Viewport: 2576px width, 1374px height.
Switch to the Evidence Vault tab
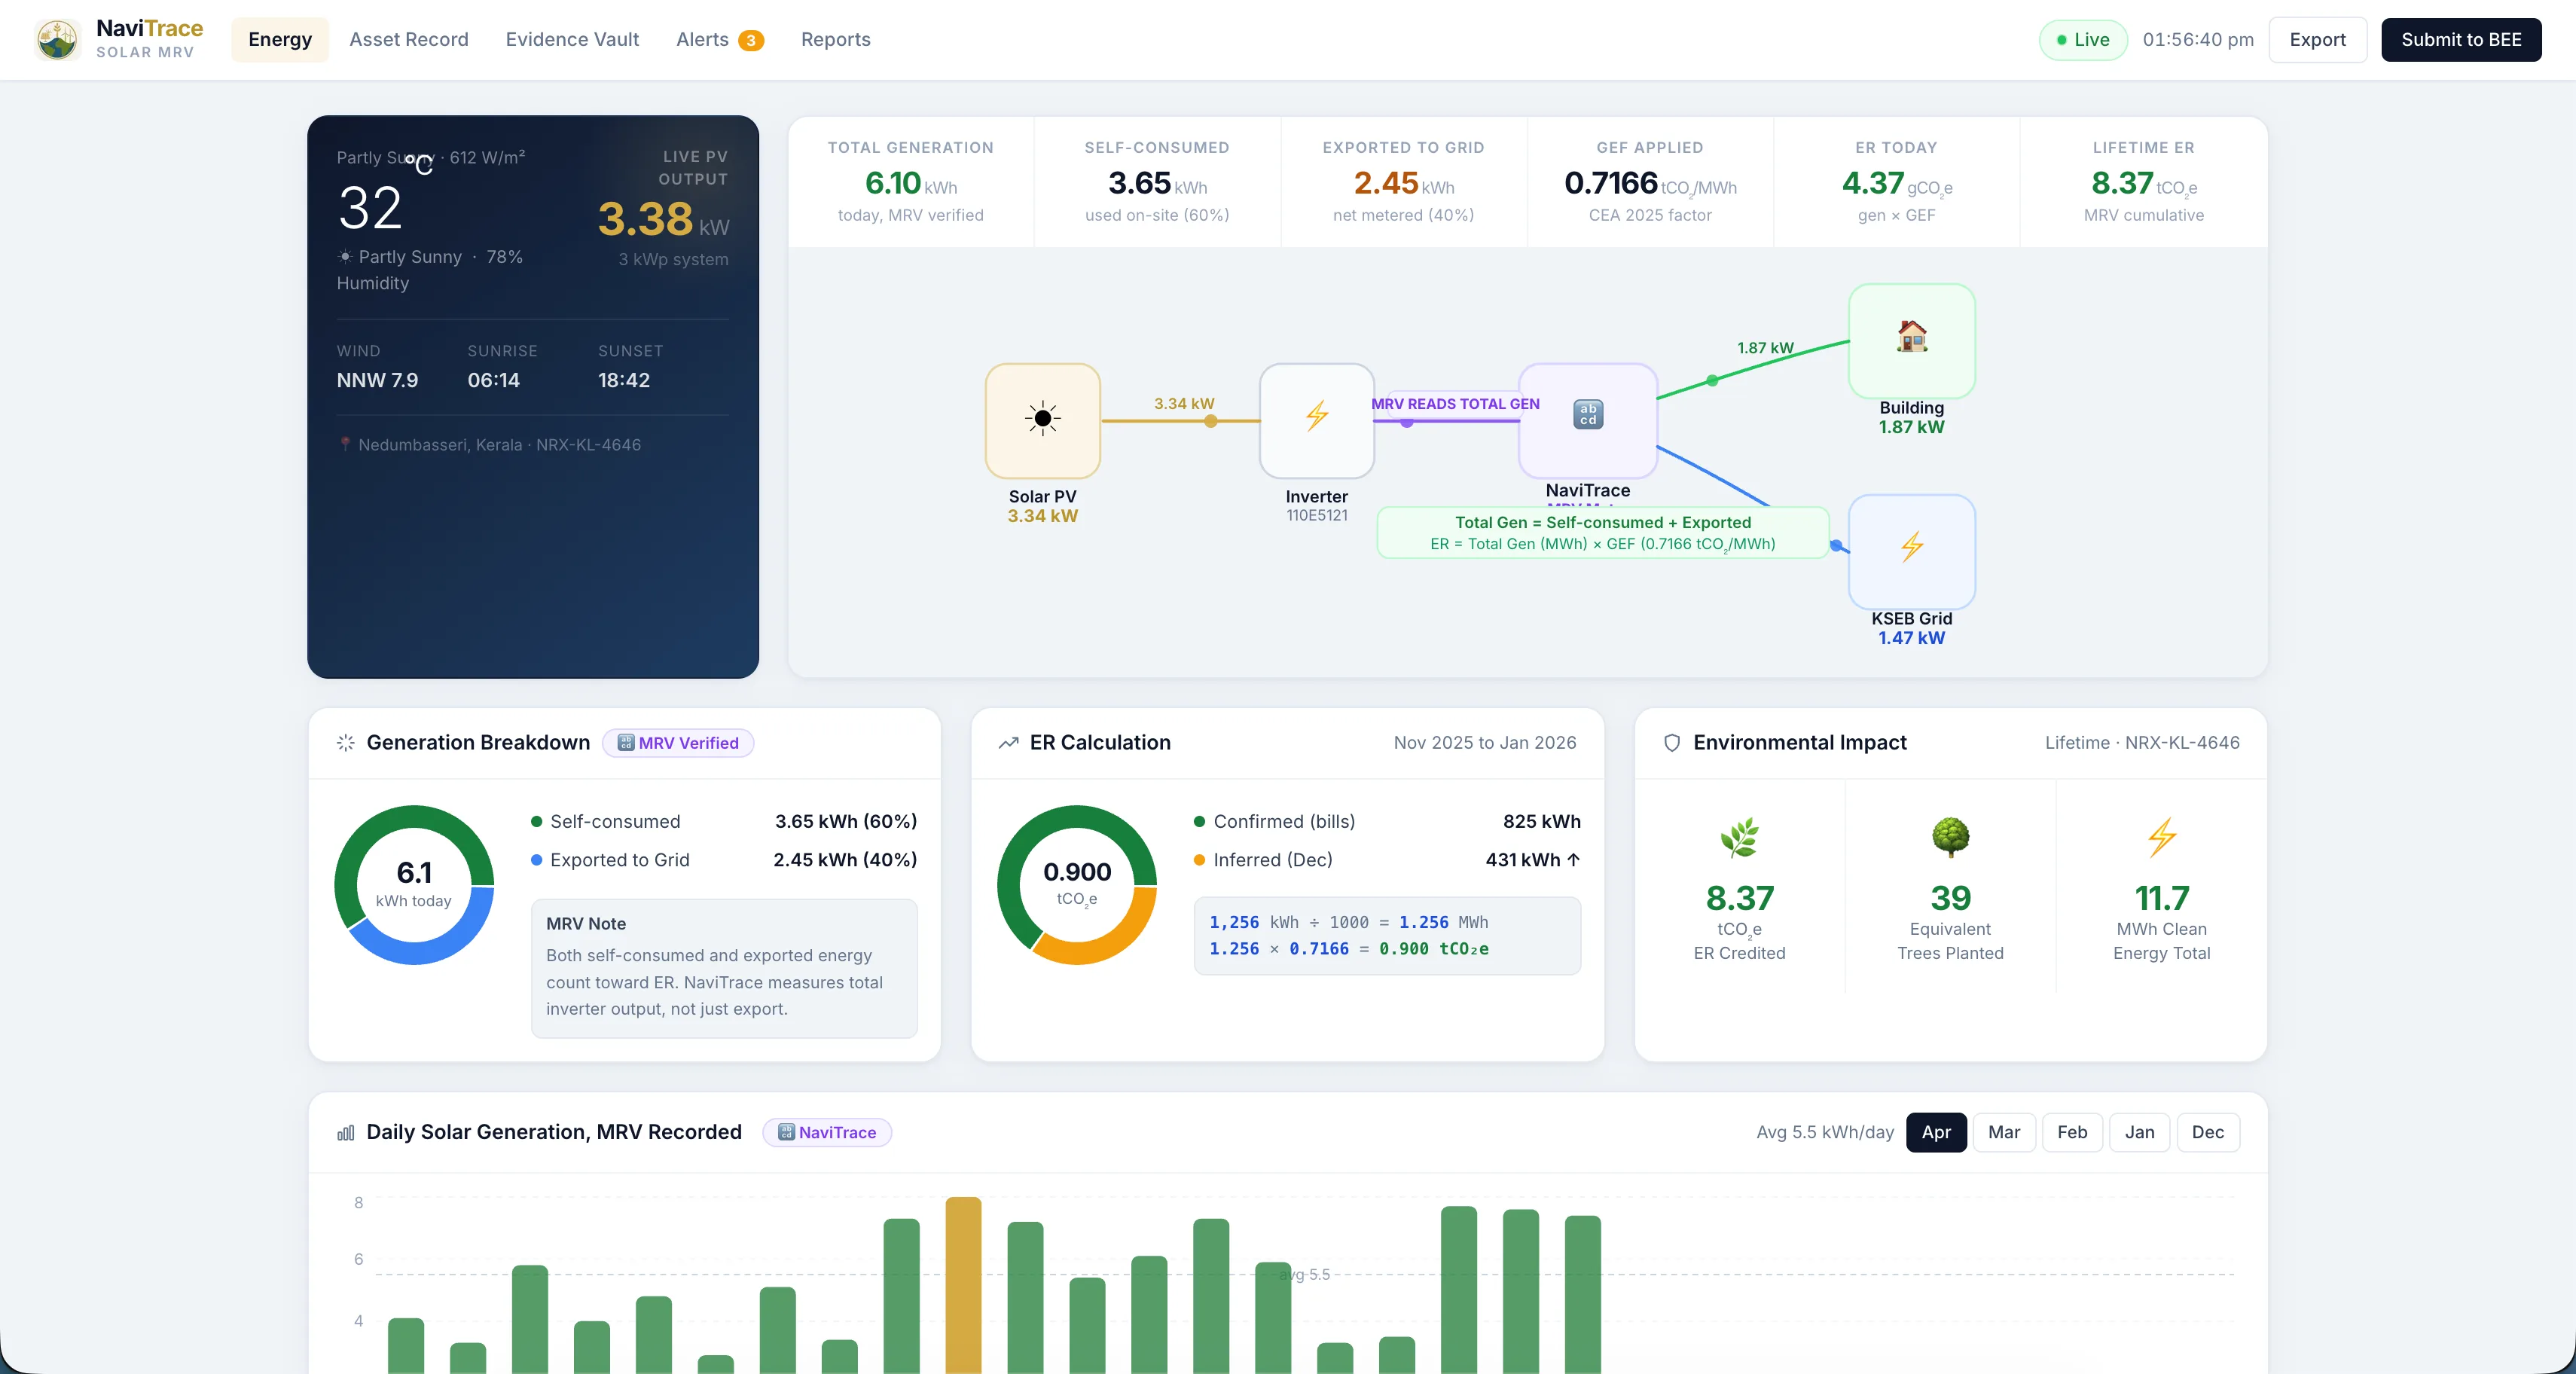pyautogui.click(x=572, y=40)
